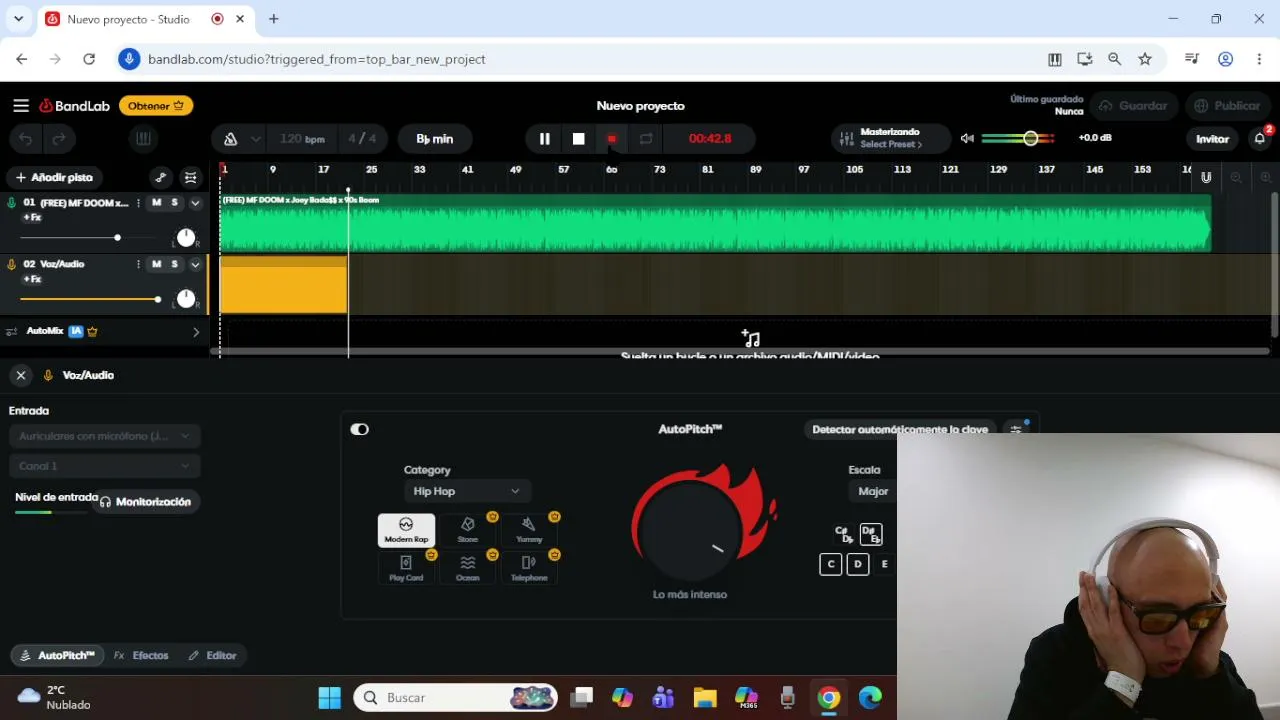Select the Telephone preset

[529, 568]
